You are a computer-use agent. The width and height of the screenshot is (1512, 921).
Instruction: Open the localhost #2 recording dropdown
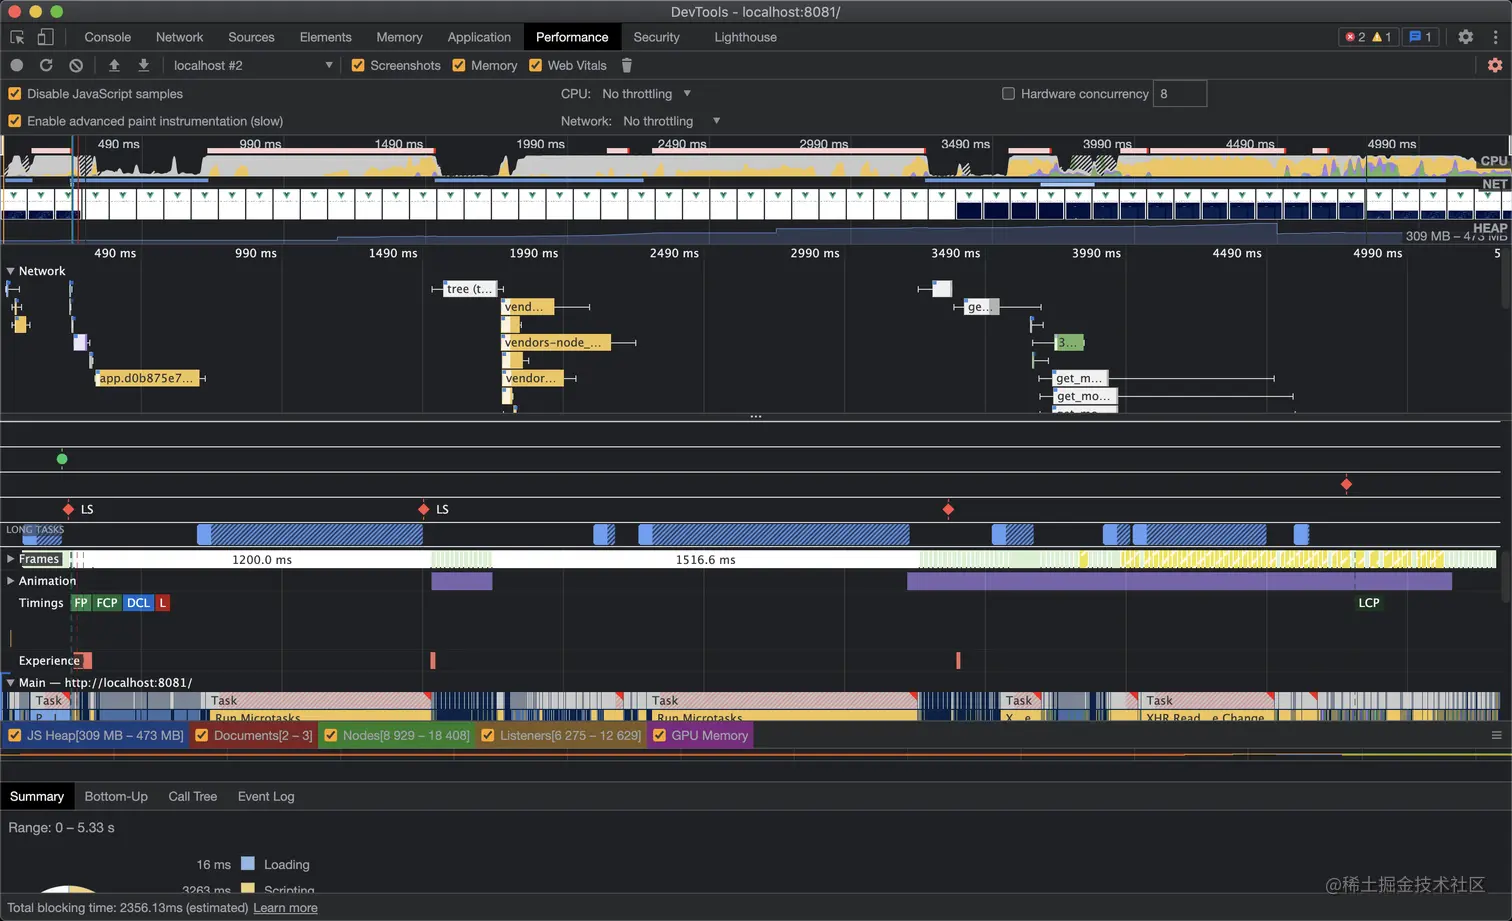coord(253,65)
